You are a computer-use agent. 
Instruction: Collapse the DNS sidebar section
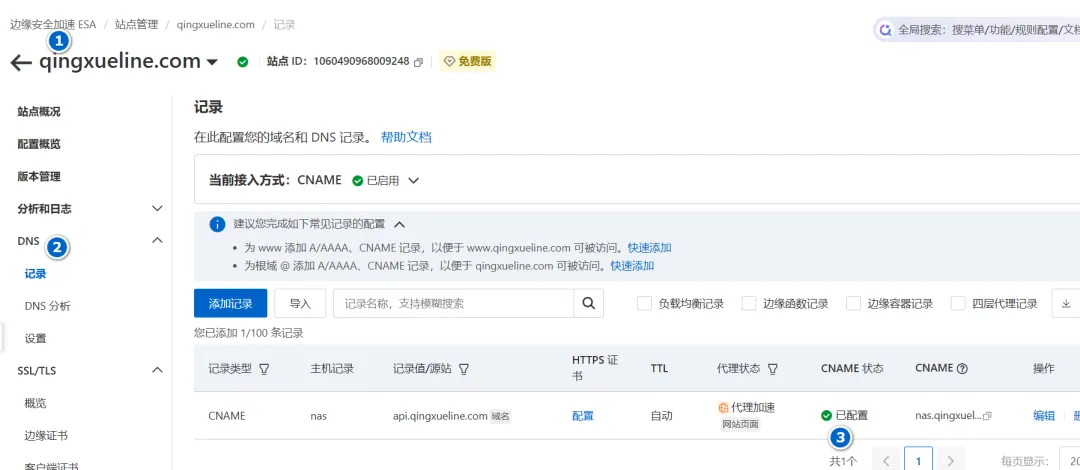pos(157,241)
